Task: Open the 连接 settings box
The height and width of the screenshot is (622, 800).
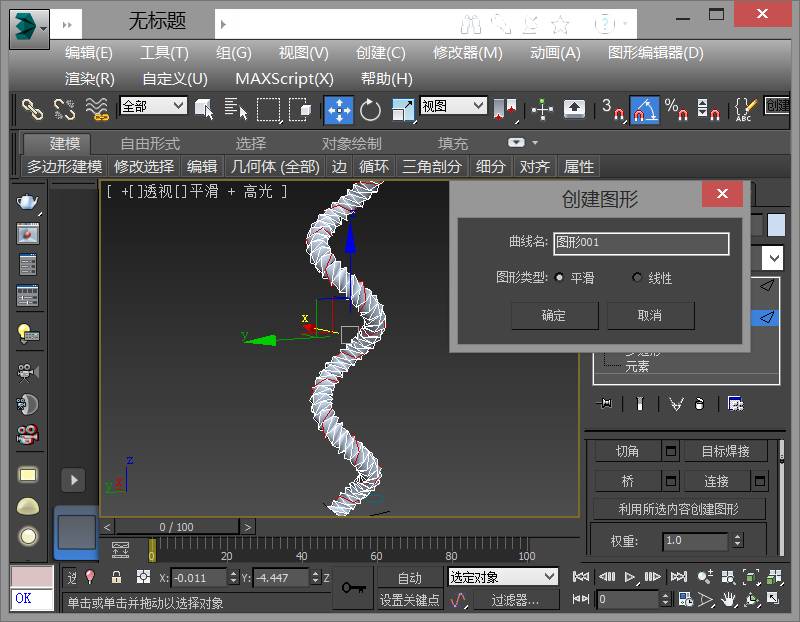Action: (x=760, y=481)
